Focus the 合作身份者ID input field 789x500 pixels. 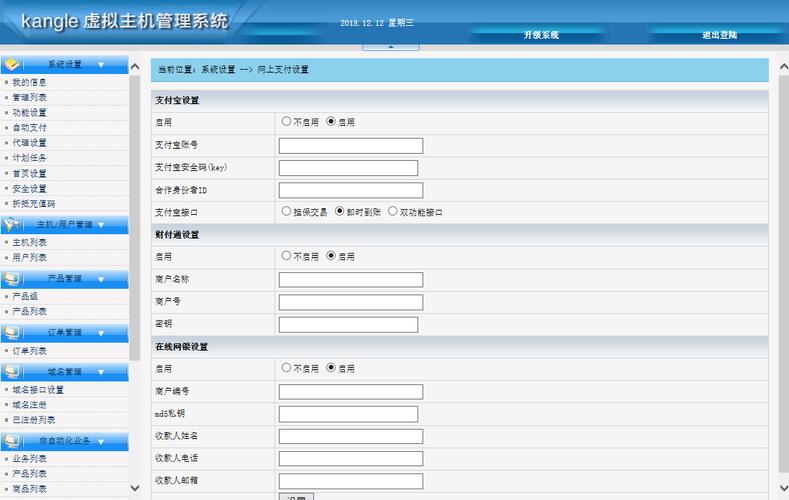tap(351, 190)
